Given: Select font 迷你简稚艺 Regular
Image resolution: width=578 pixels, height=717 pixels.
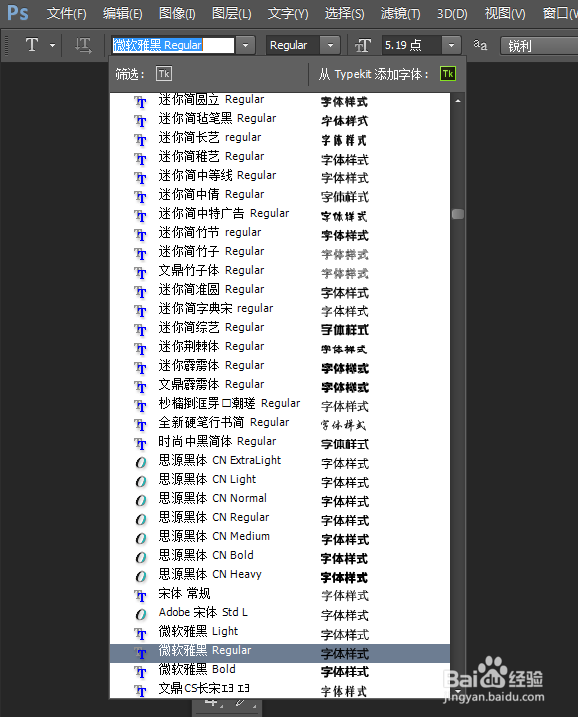Looking at the screenshot, I should pos(280,156).
